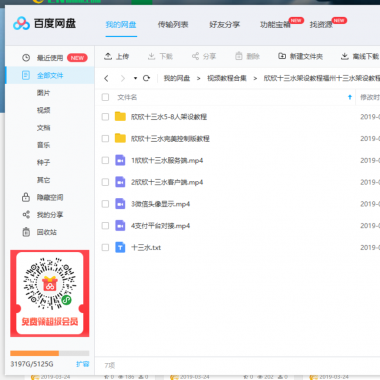This screenshot has width=380, height=380.
Task: Click the 扩容 link
Action: point(83,364)
